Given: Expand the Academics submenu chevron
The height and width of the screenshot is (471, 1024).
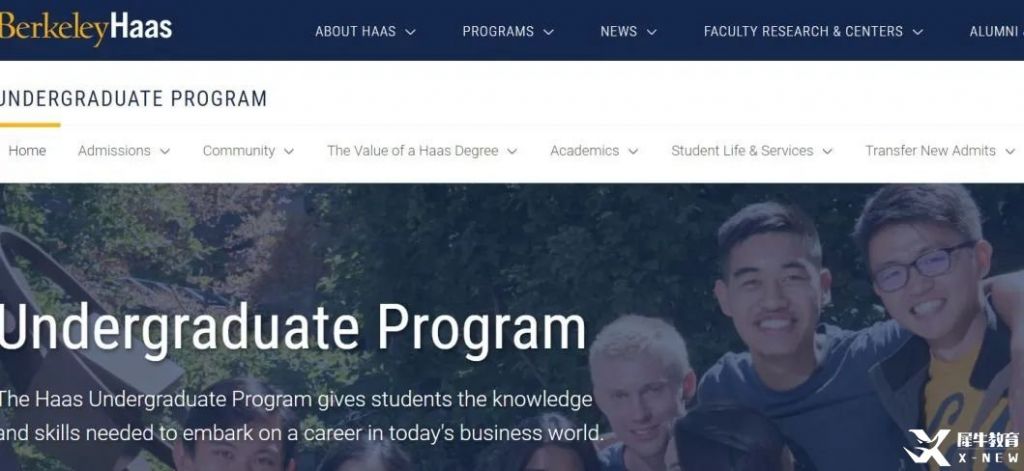Looking at the screenshot, I should 633,152.
